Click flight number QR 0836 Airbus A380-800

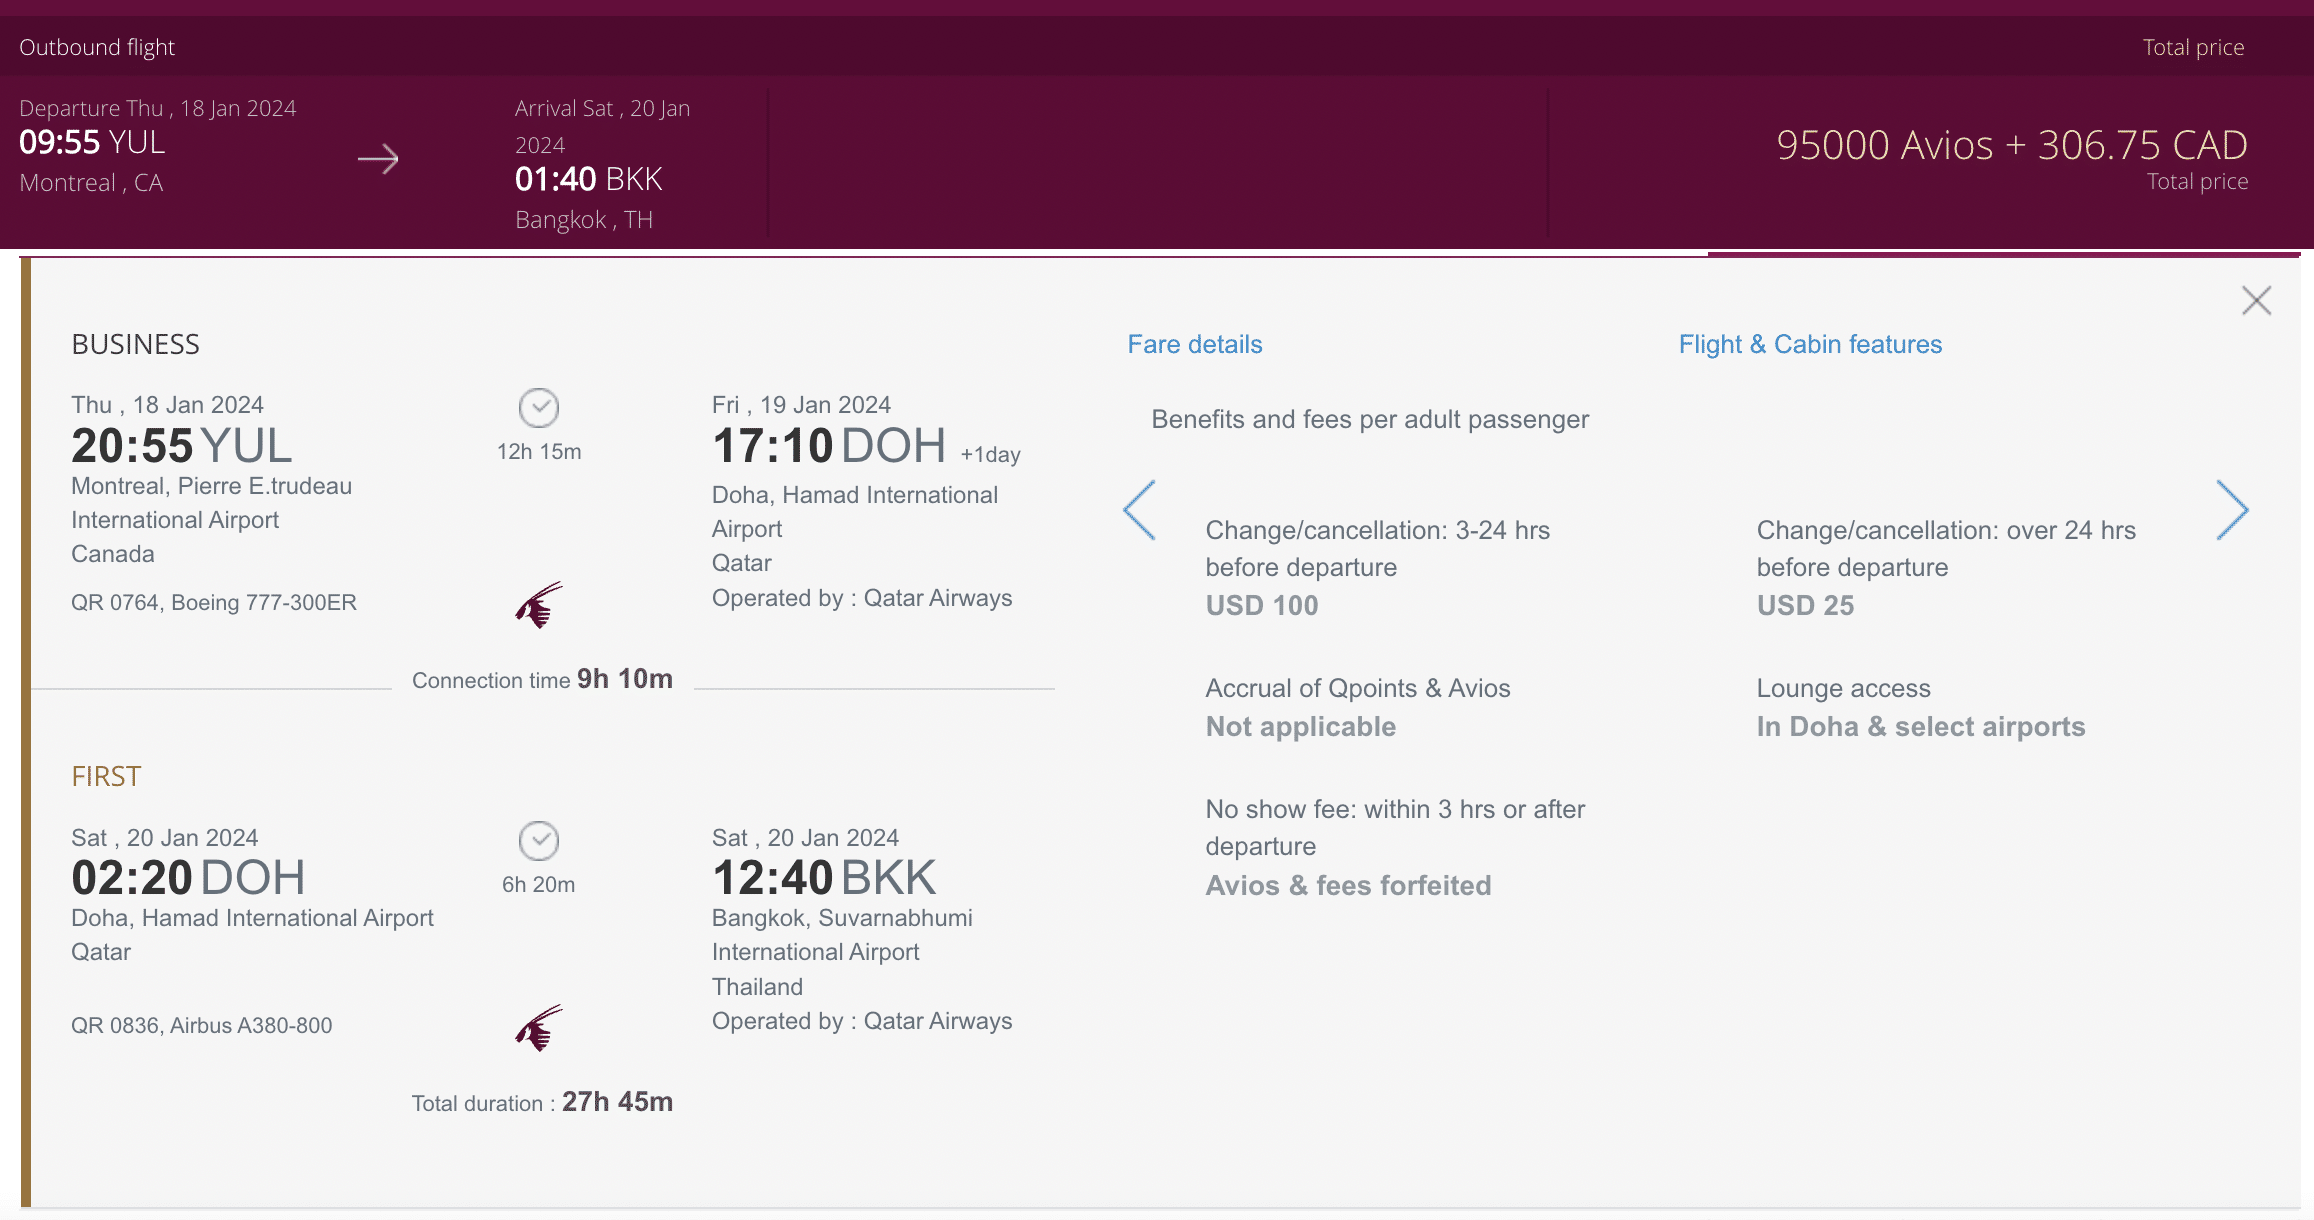[x=202, y=1025]
